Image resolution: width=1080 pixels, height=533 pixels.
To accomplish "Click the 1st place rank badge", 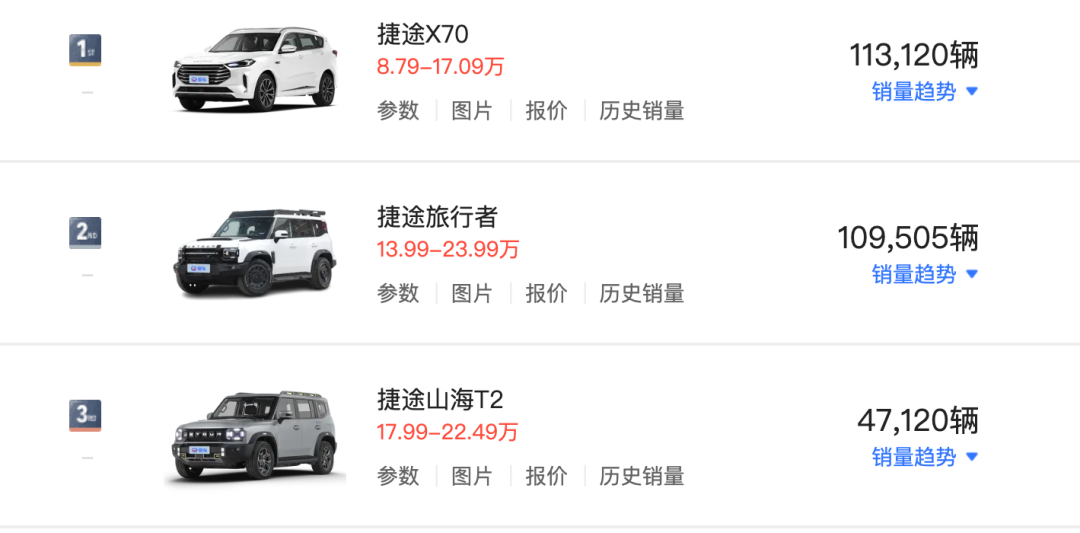I will pos(85,50).
